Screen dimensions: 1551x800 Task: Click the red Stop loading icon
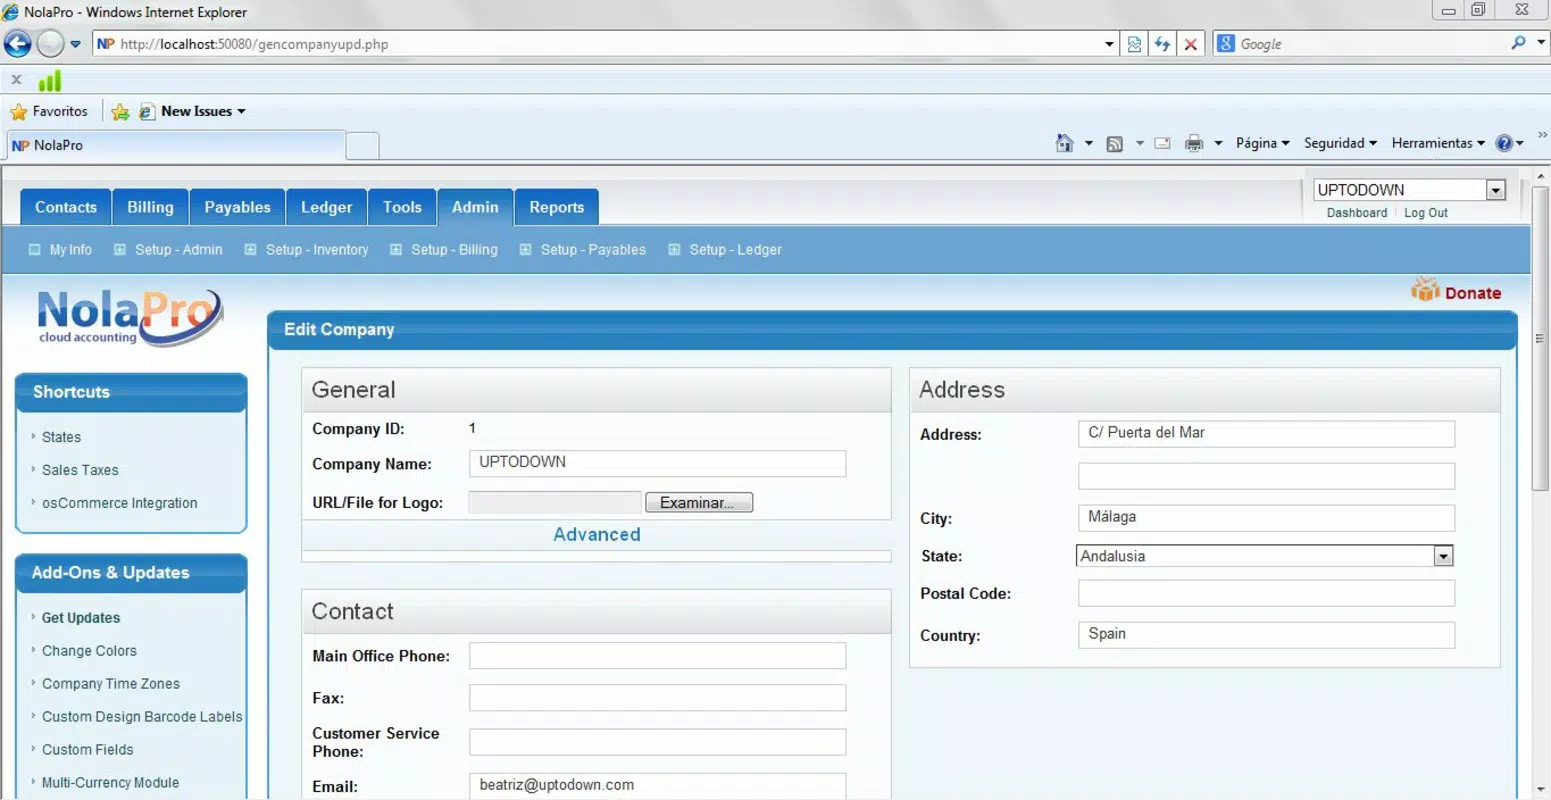pyautogui.click(x=1190, y=44)
